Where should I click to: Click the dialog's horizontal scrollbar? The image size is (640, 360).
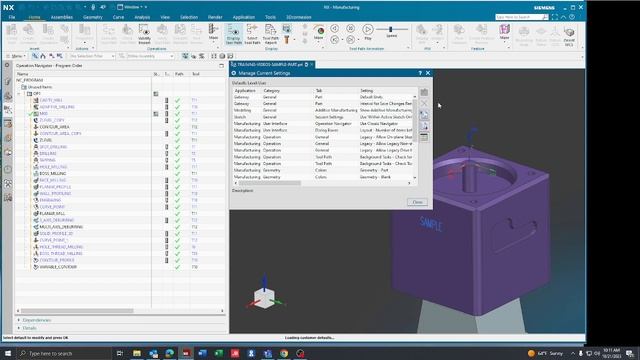click(x=269, y=183)
